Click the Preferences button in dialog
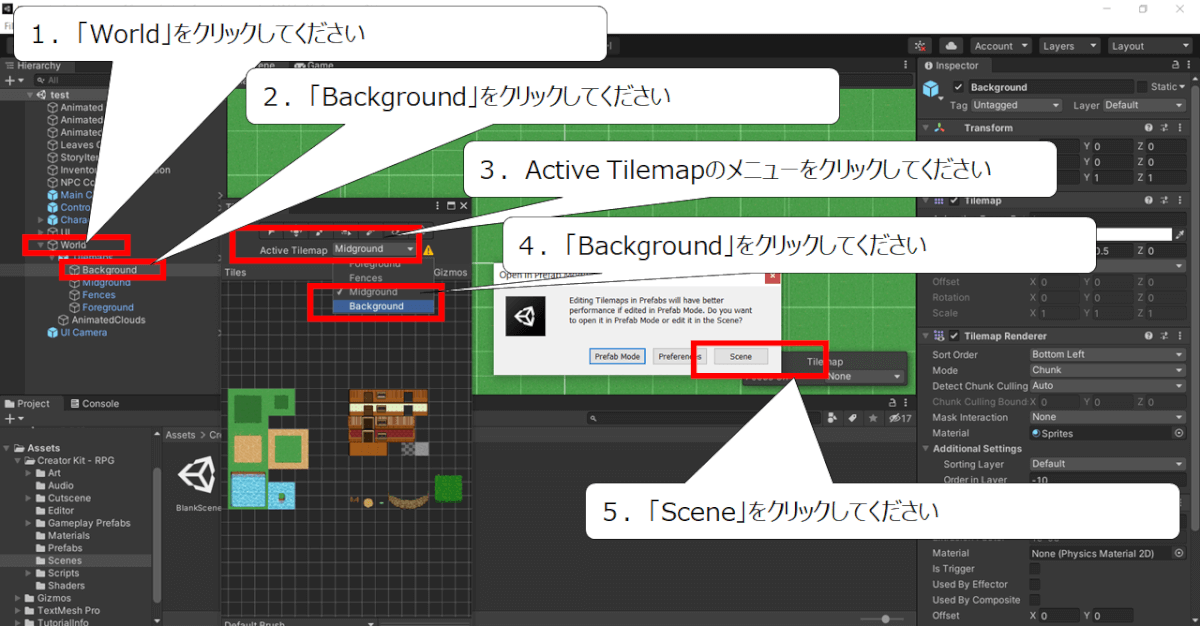 click(x=679, y=356)
